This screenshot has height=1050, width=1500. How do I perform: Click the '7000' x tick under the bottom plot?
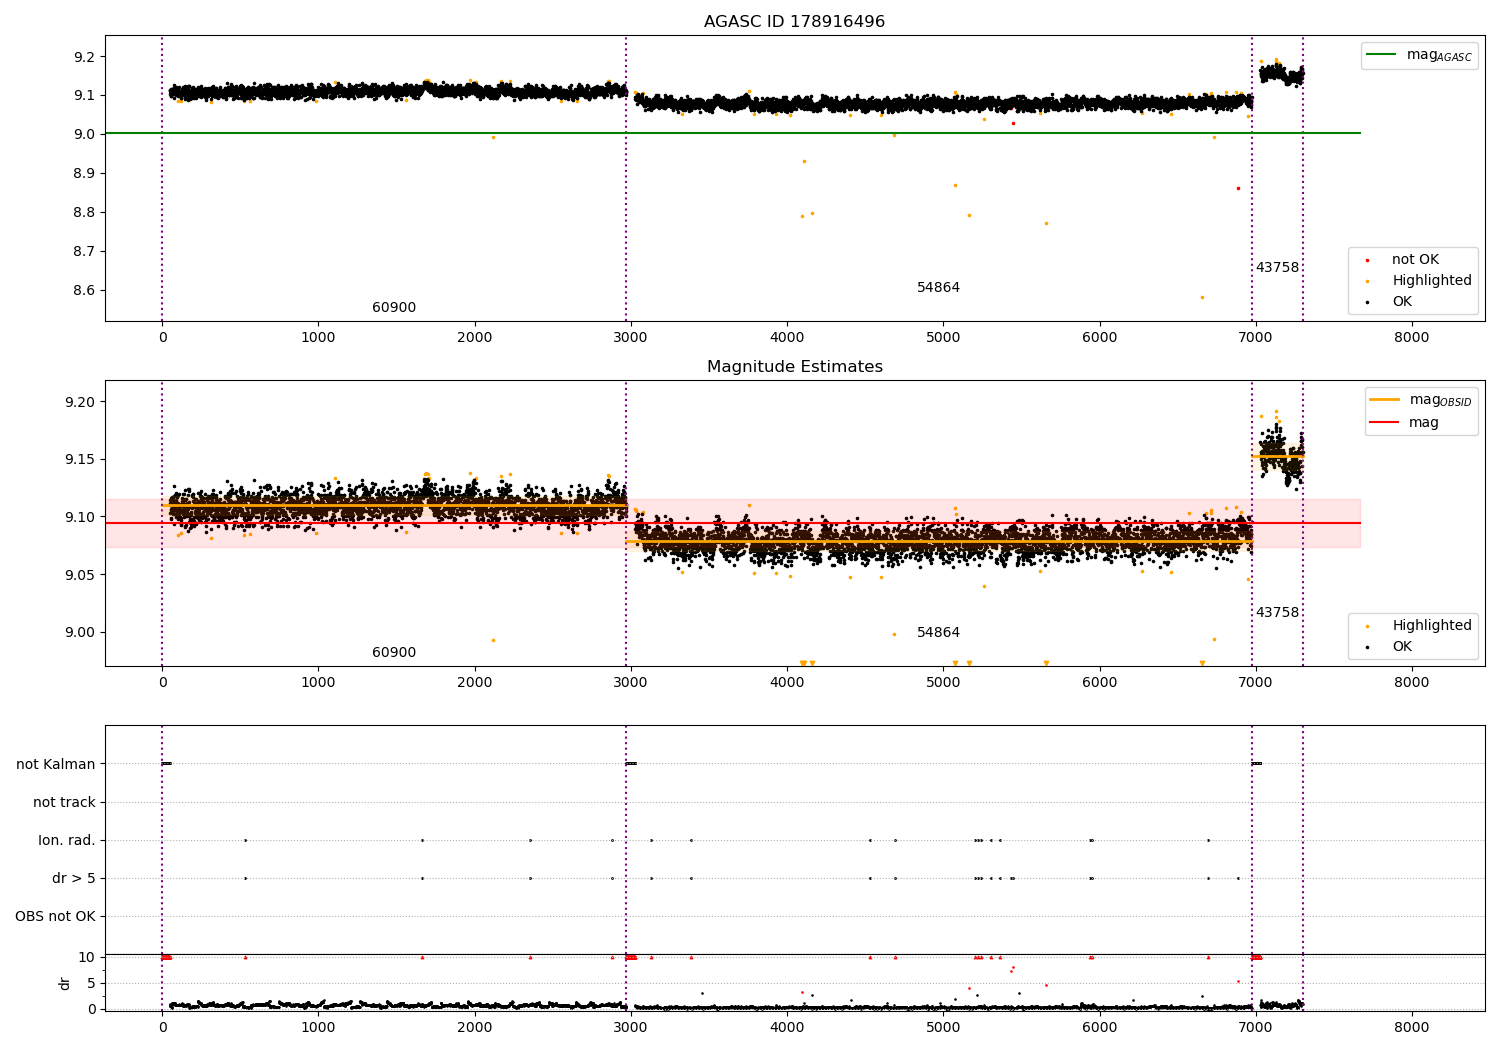(1256, 1028)
